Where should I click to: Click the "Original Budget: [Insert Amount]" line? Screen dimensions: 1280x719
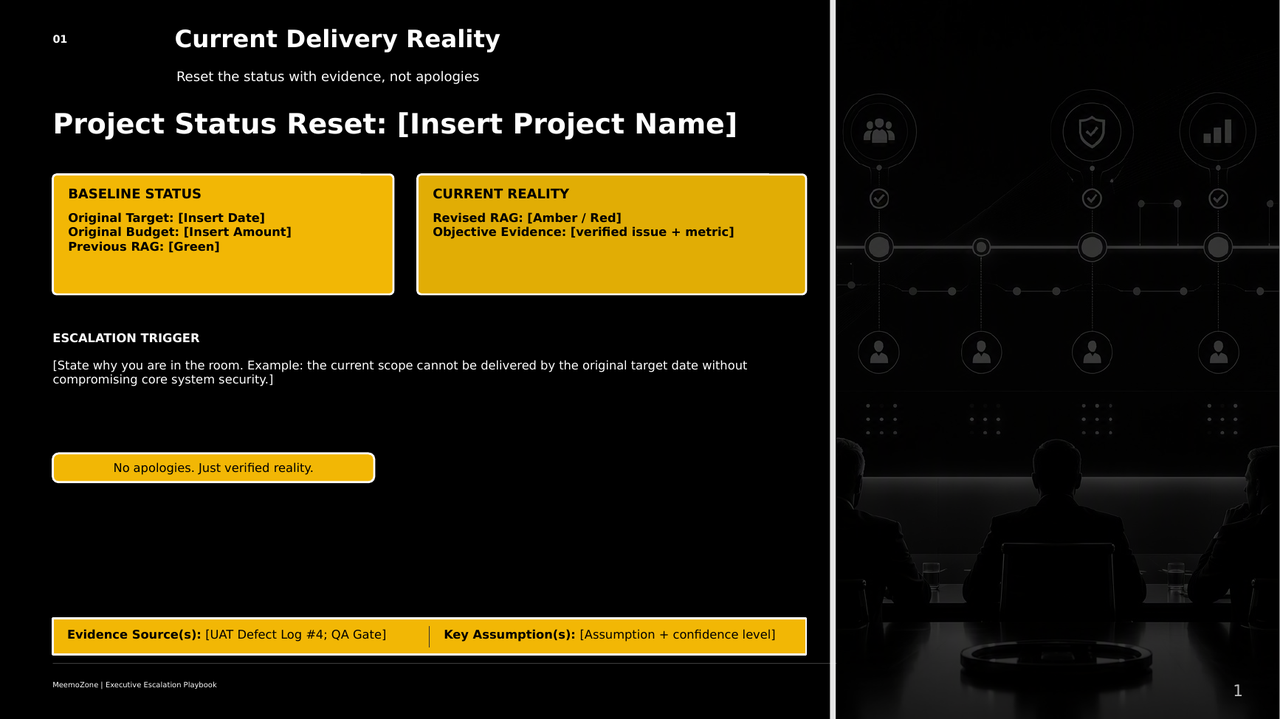pos(180,232)
